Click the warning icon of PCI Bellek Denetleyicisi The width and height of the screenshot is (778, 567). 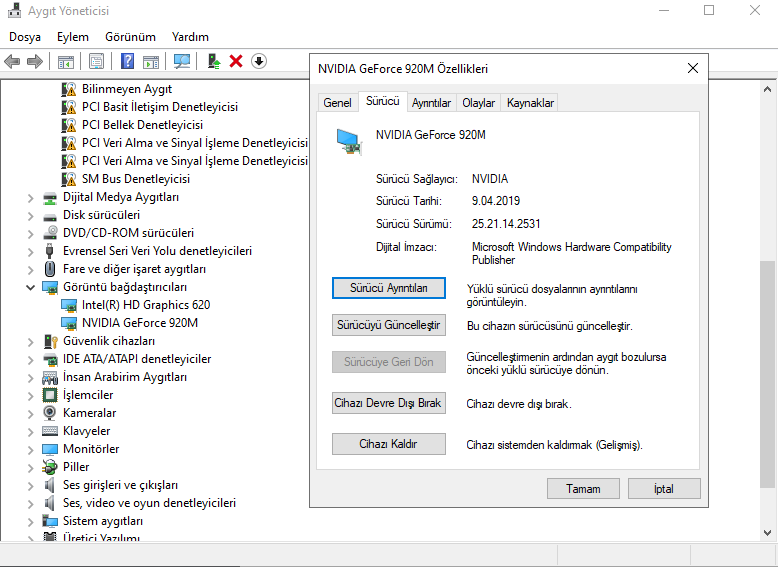68,125
